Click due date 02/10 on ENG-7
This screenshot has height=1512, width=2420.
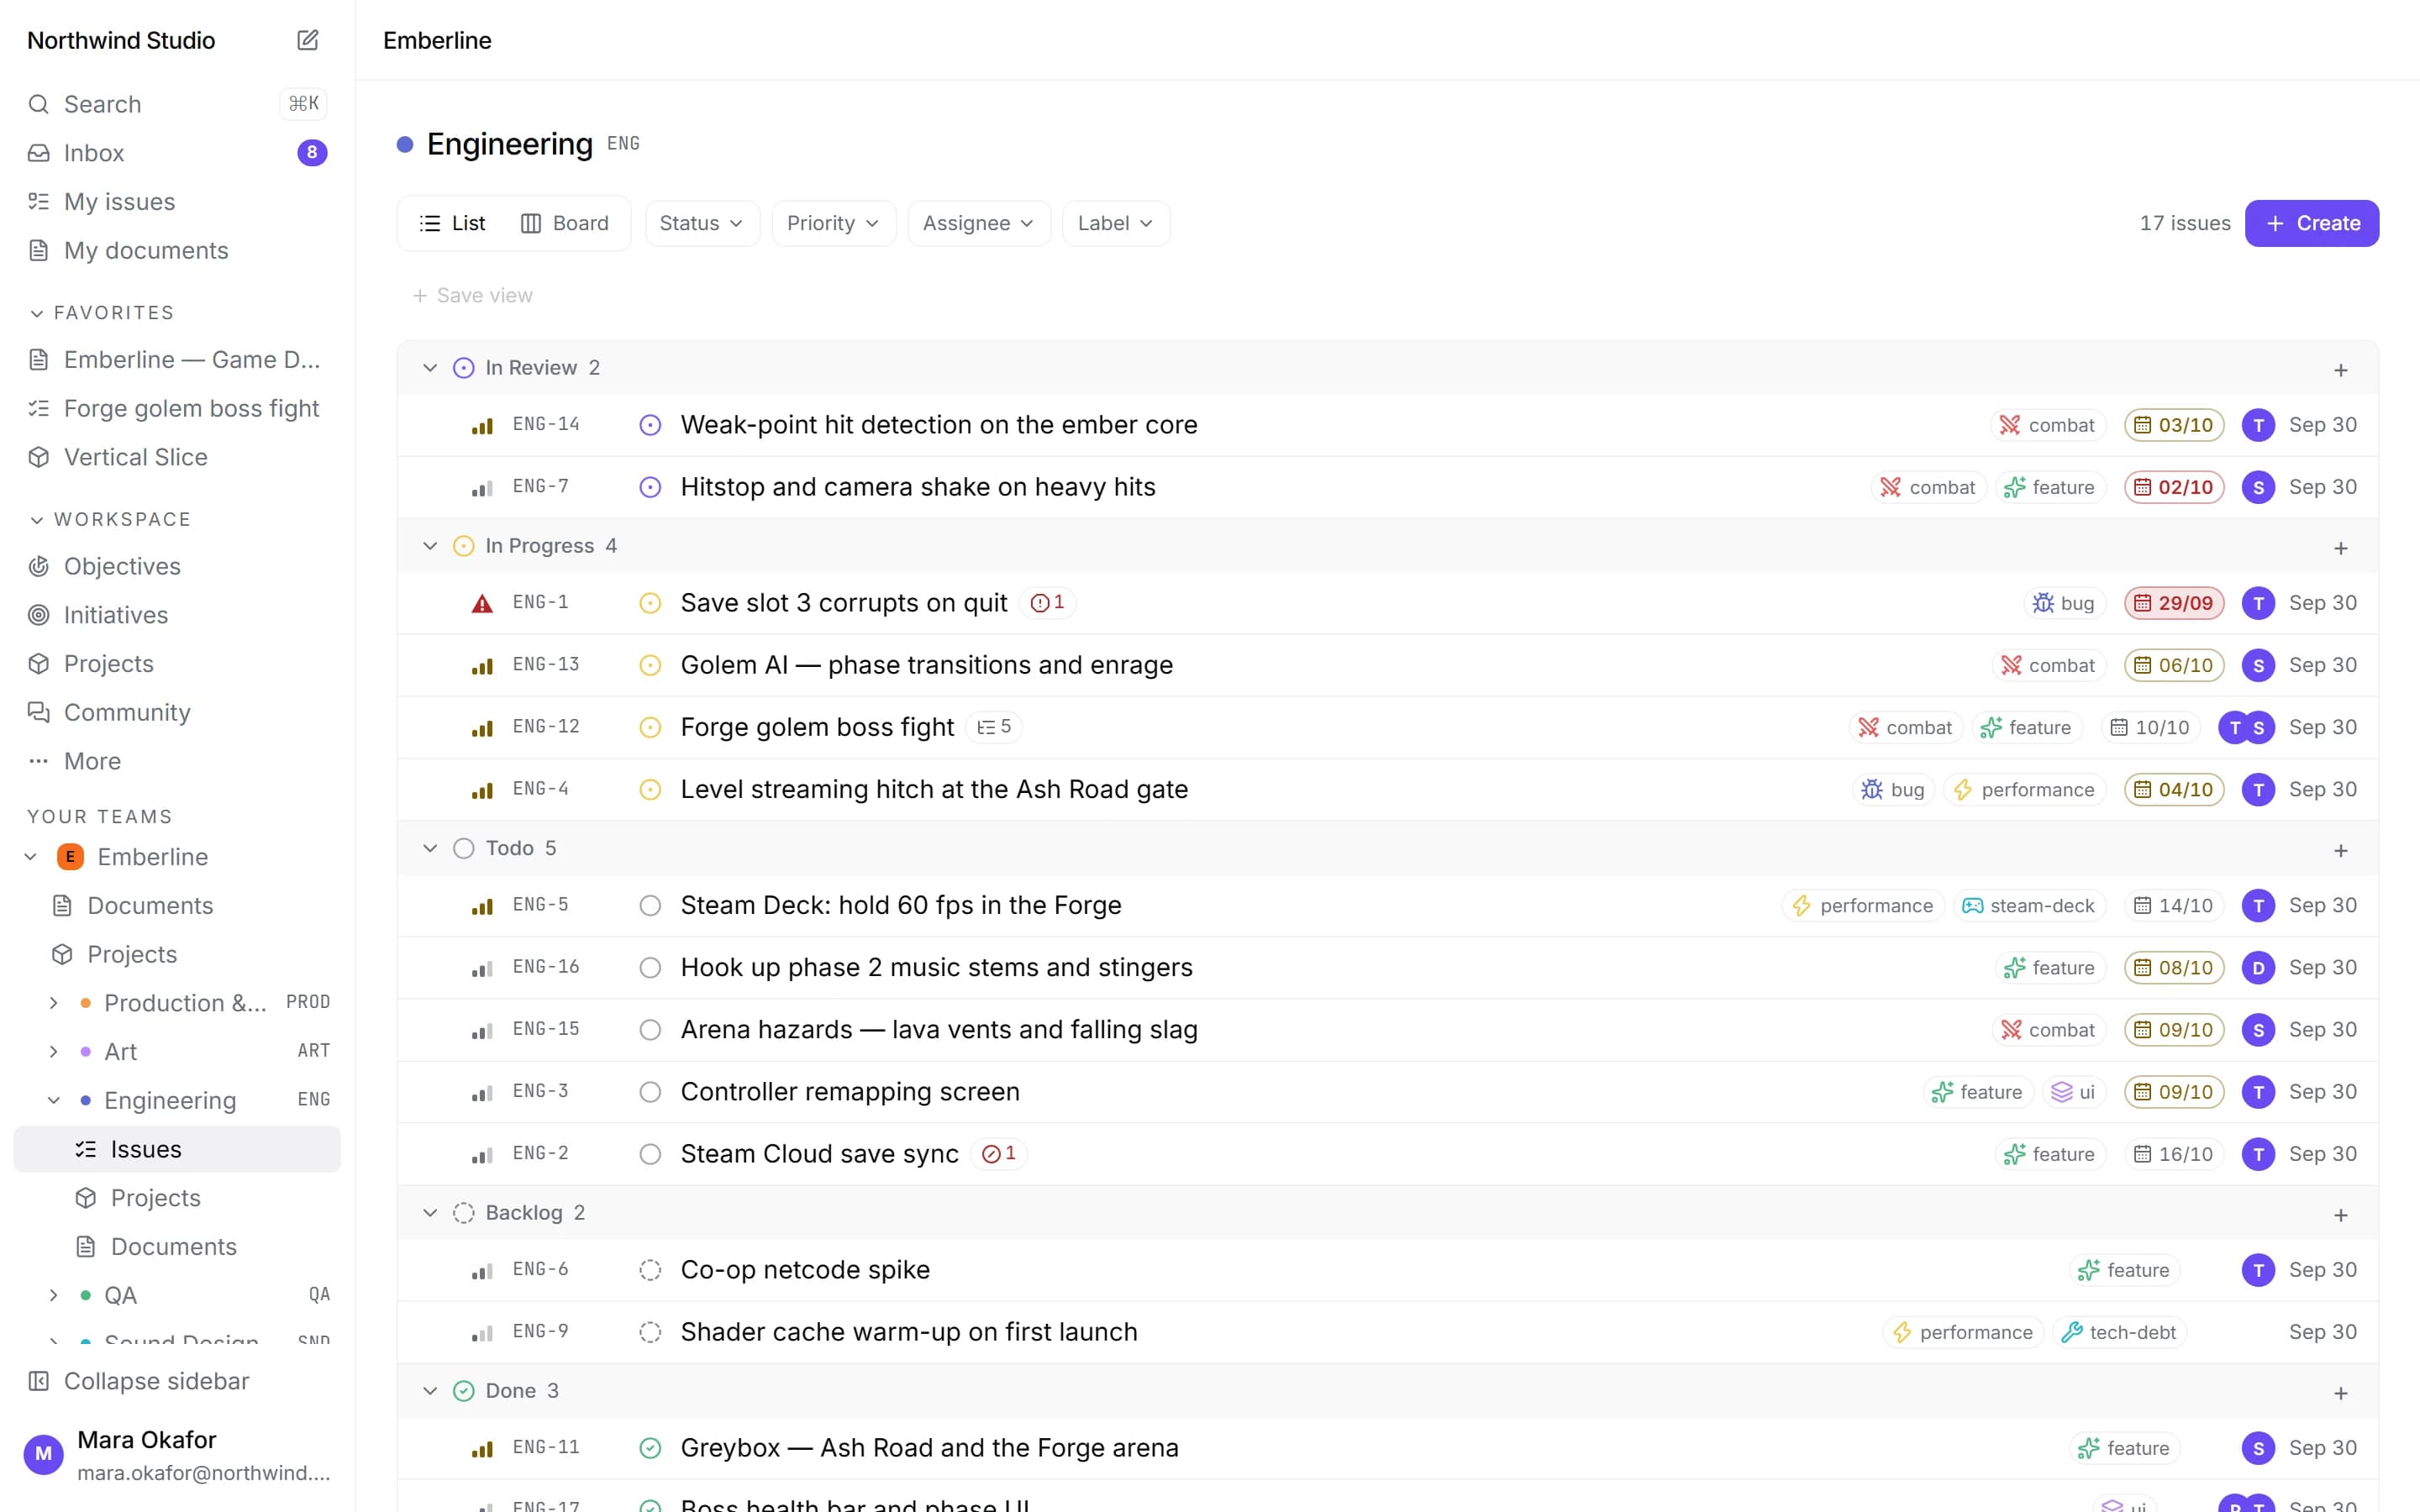point(2174,487)
